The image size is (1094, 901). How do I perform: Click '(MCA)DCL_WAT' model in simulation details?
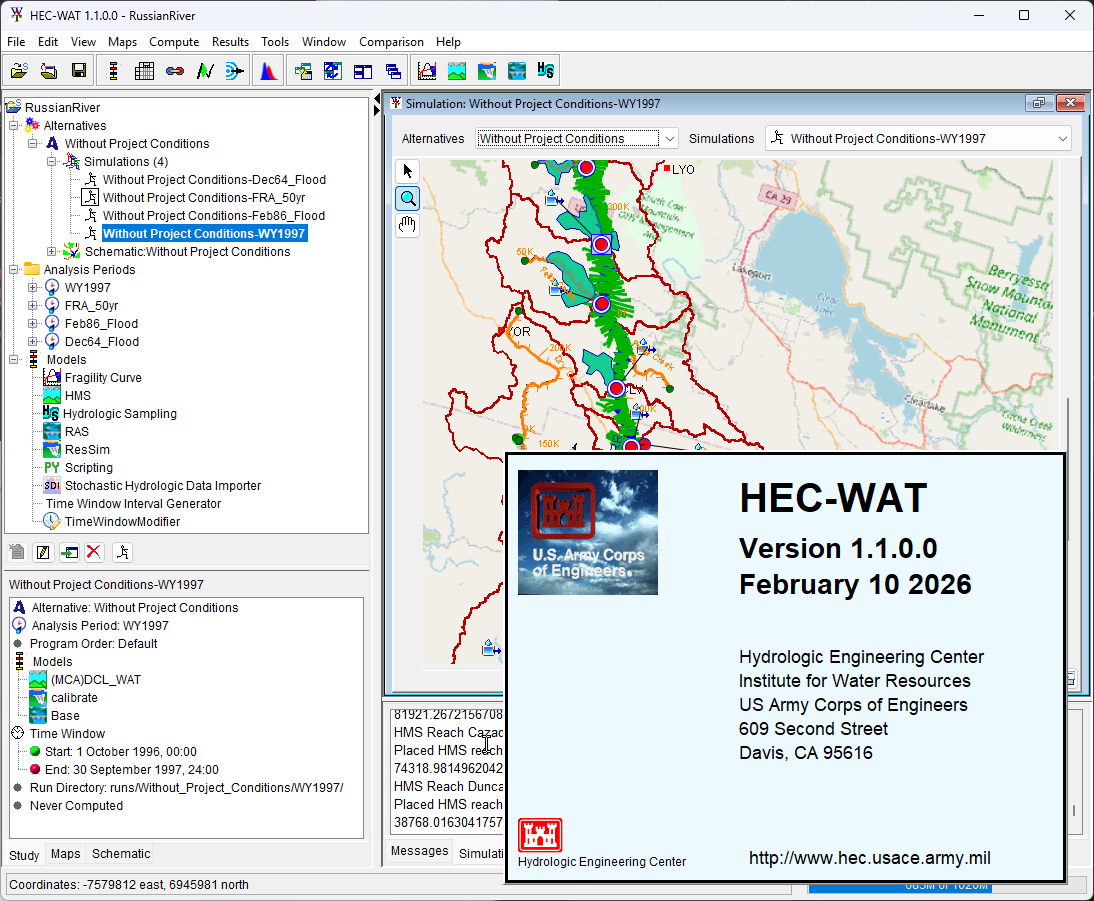pyautogui.click(x=96, y=680)
